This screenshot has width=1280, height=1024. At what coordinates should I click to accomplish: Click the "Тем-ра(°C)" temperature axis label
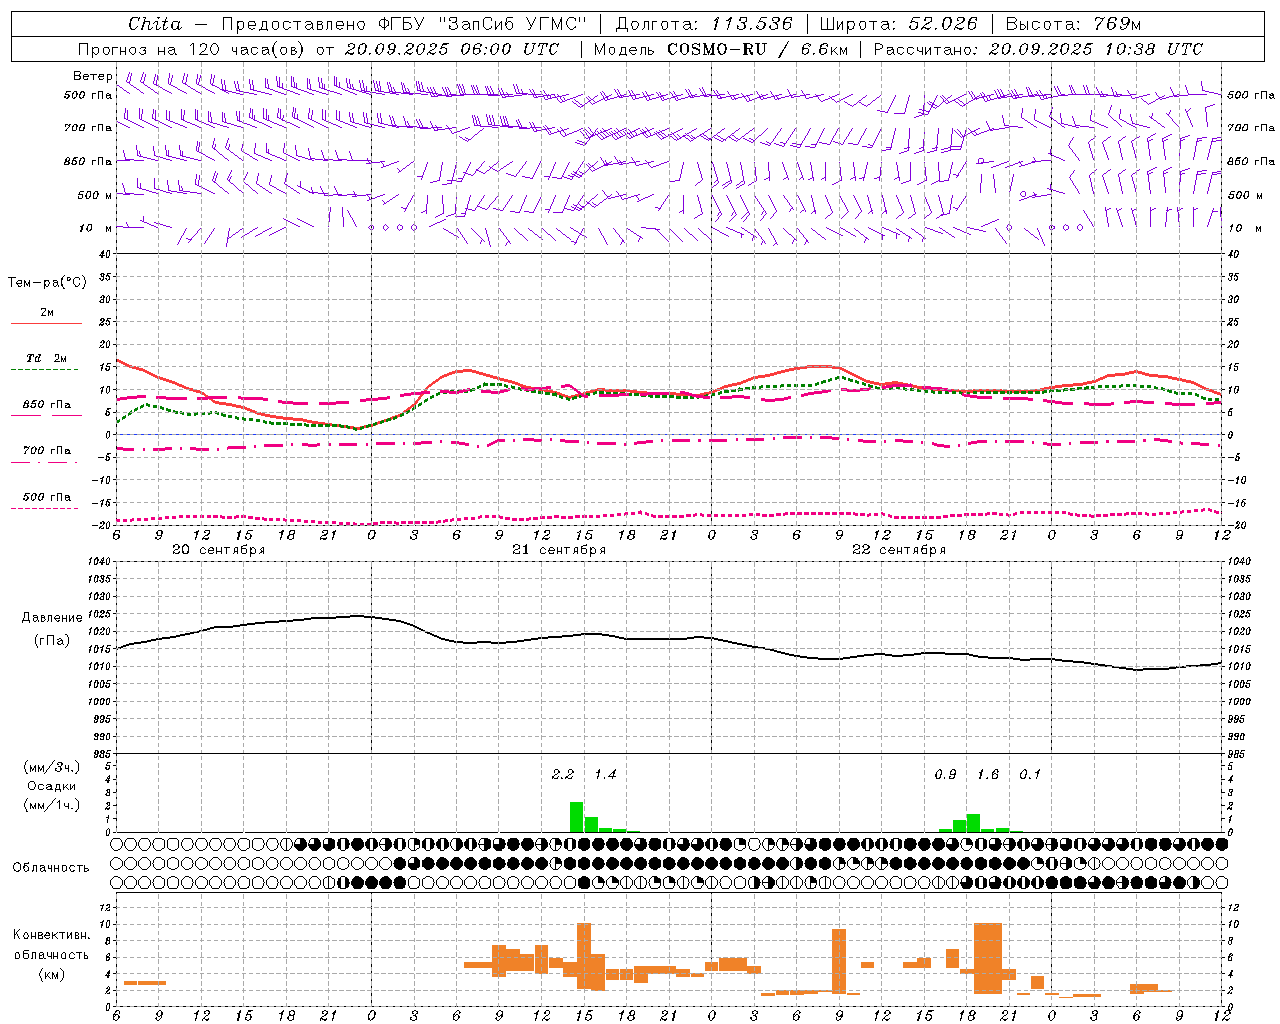[47, 283]
